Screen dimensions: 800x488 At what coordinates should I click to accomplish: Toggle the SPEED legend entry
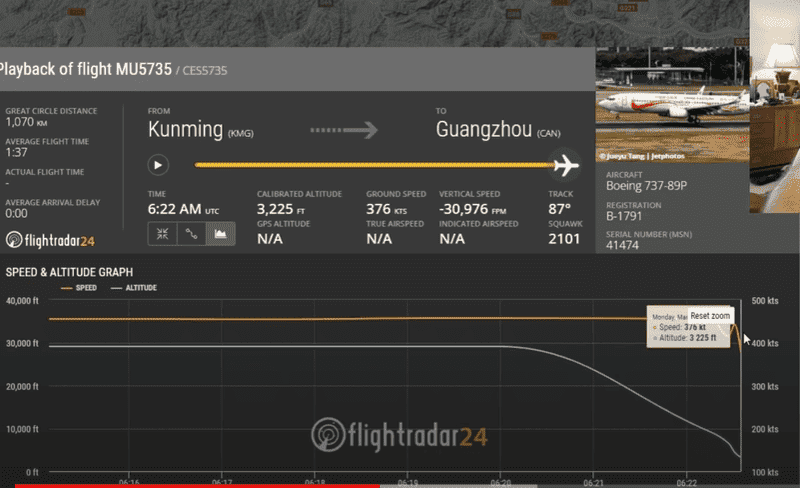tap(79, 288)
